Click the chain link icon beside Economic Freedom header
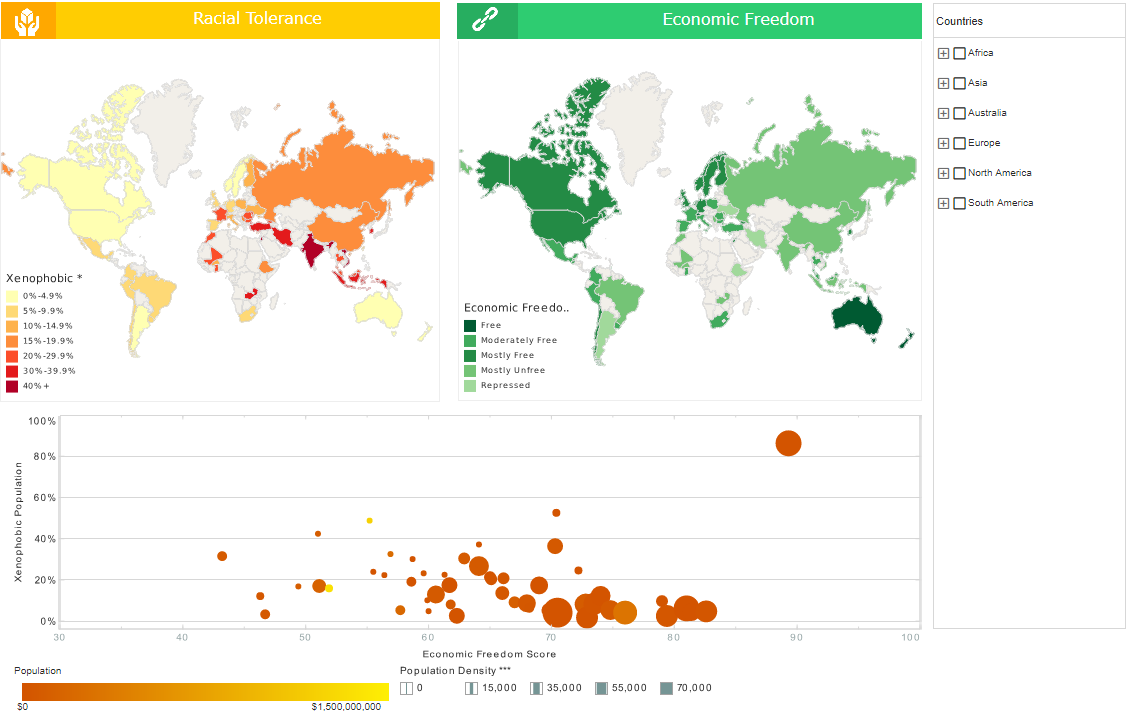 [486, 19]
